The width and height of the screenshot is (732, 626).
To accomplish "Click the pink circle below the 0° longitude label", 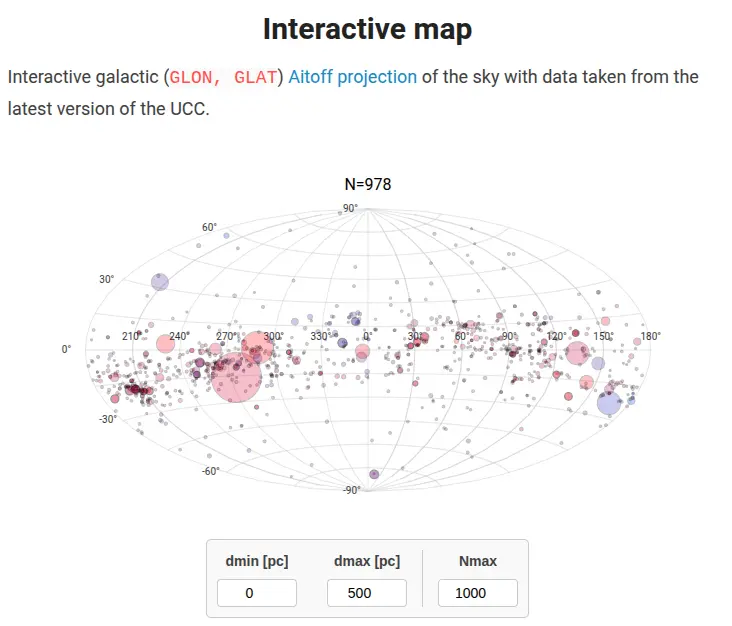I will click(362, 352).
